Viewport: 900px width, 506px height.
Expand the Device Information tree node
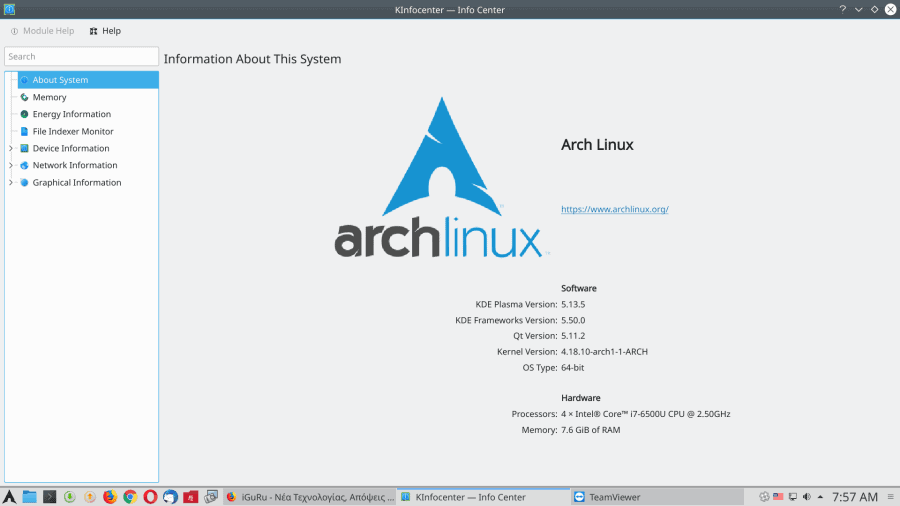10,148
